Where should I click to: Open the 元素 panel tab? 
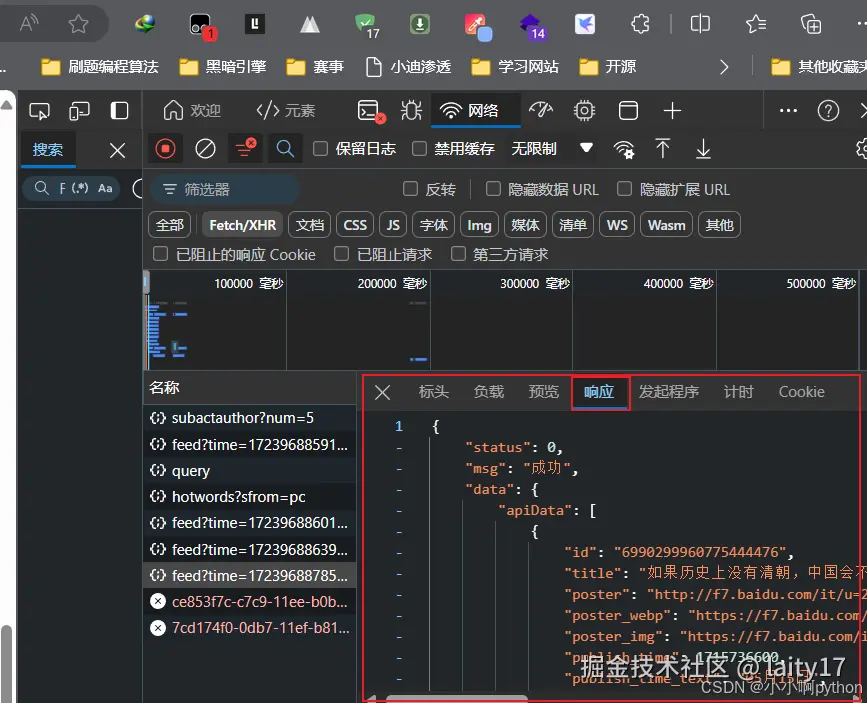point(286,110)
